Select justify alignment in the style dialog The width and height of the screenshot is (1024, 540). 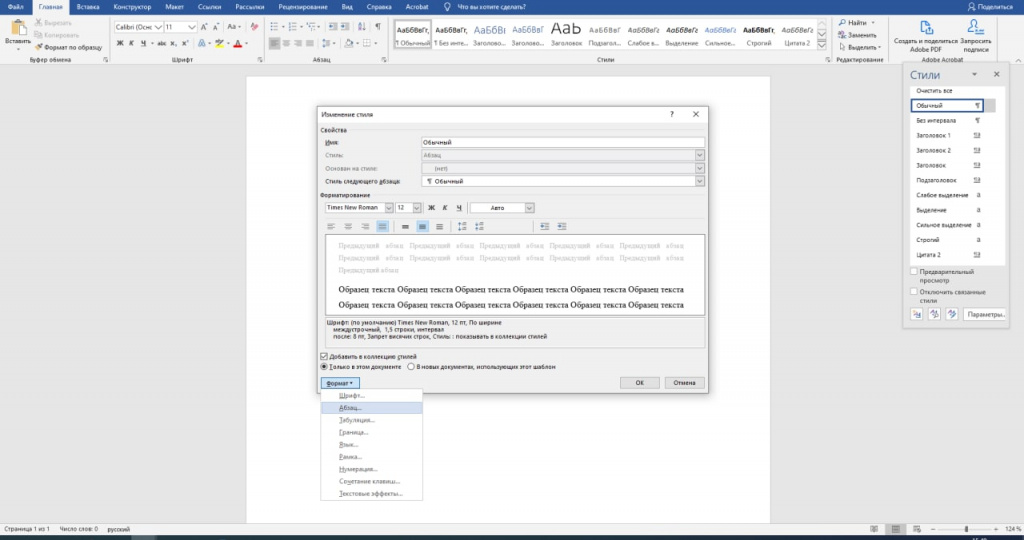pyautogui.click(x=382, y=227)
